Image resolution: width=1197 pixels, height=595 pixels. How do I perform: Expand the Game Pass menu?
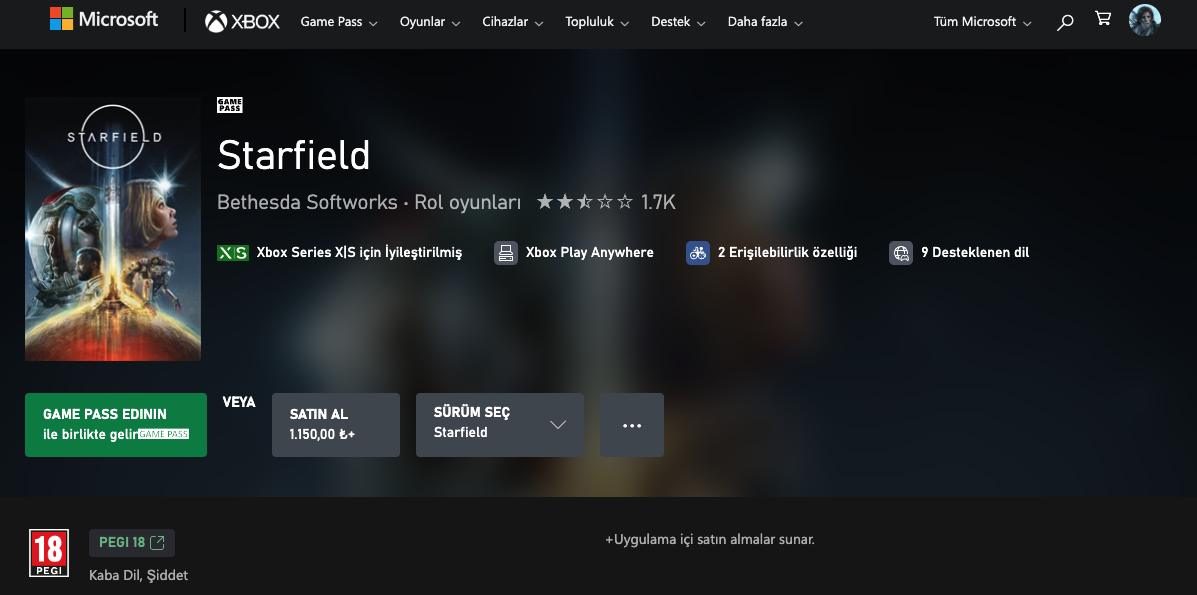tap(339, 22)
